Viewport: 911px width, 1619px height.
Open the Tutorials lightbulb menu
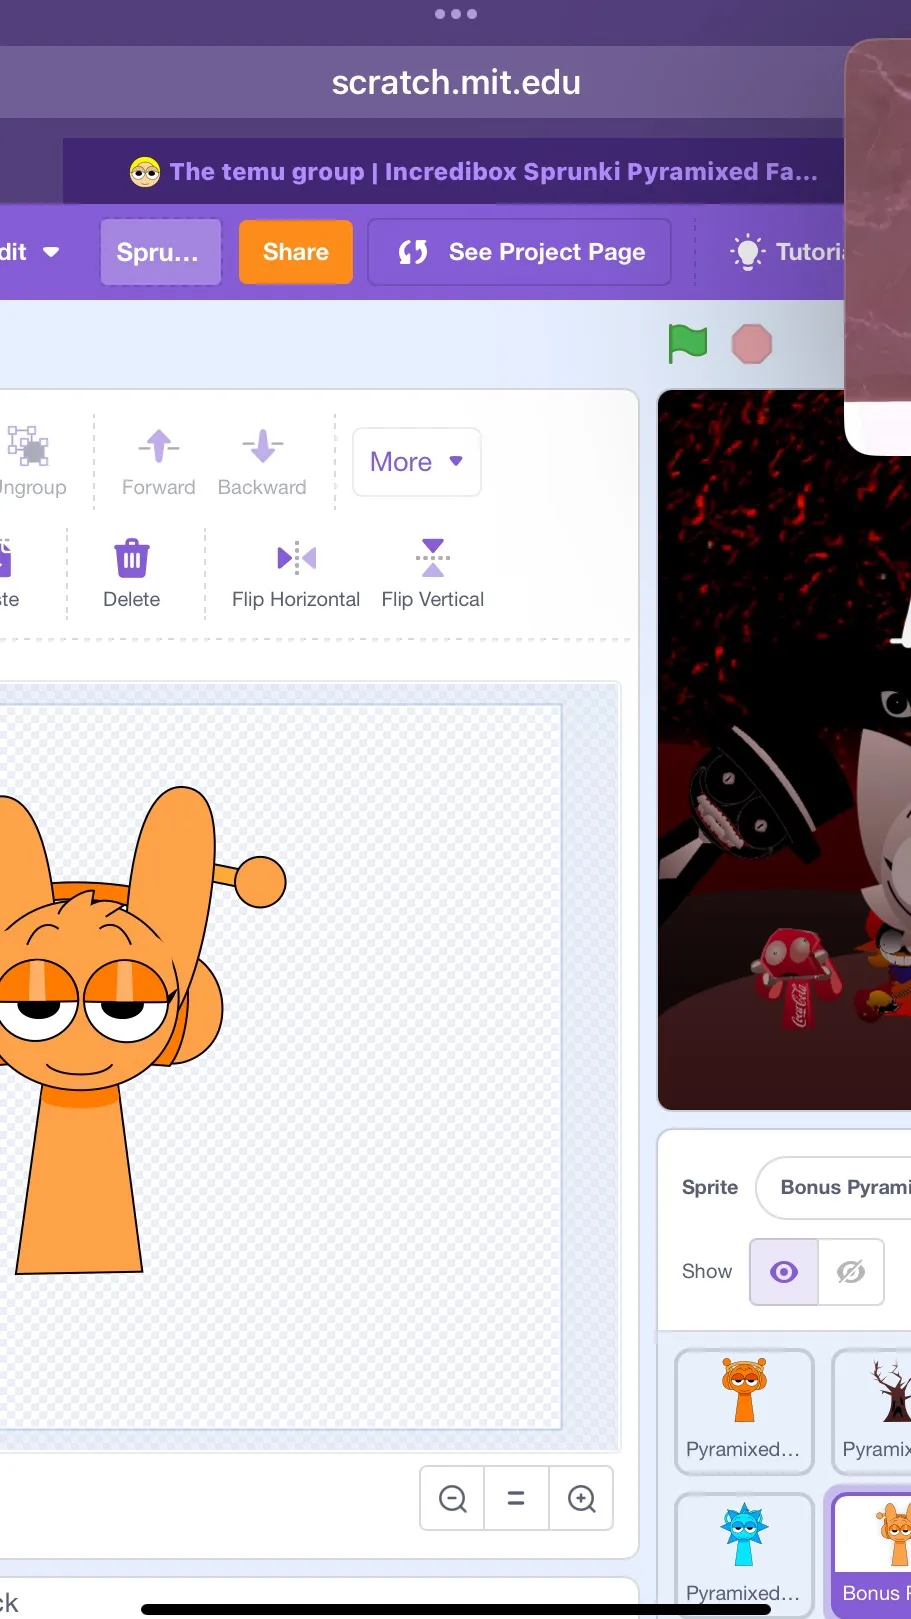coord(790,252)
